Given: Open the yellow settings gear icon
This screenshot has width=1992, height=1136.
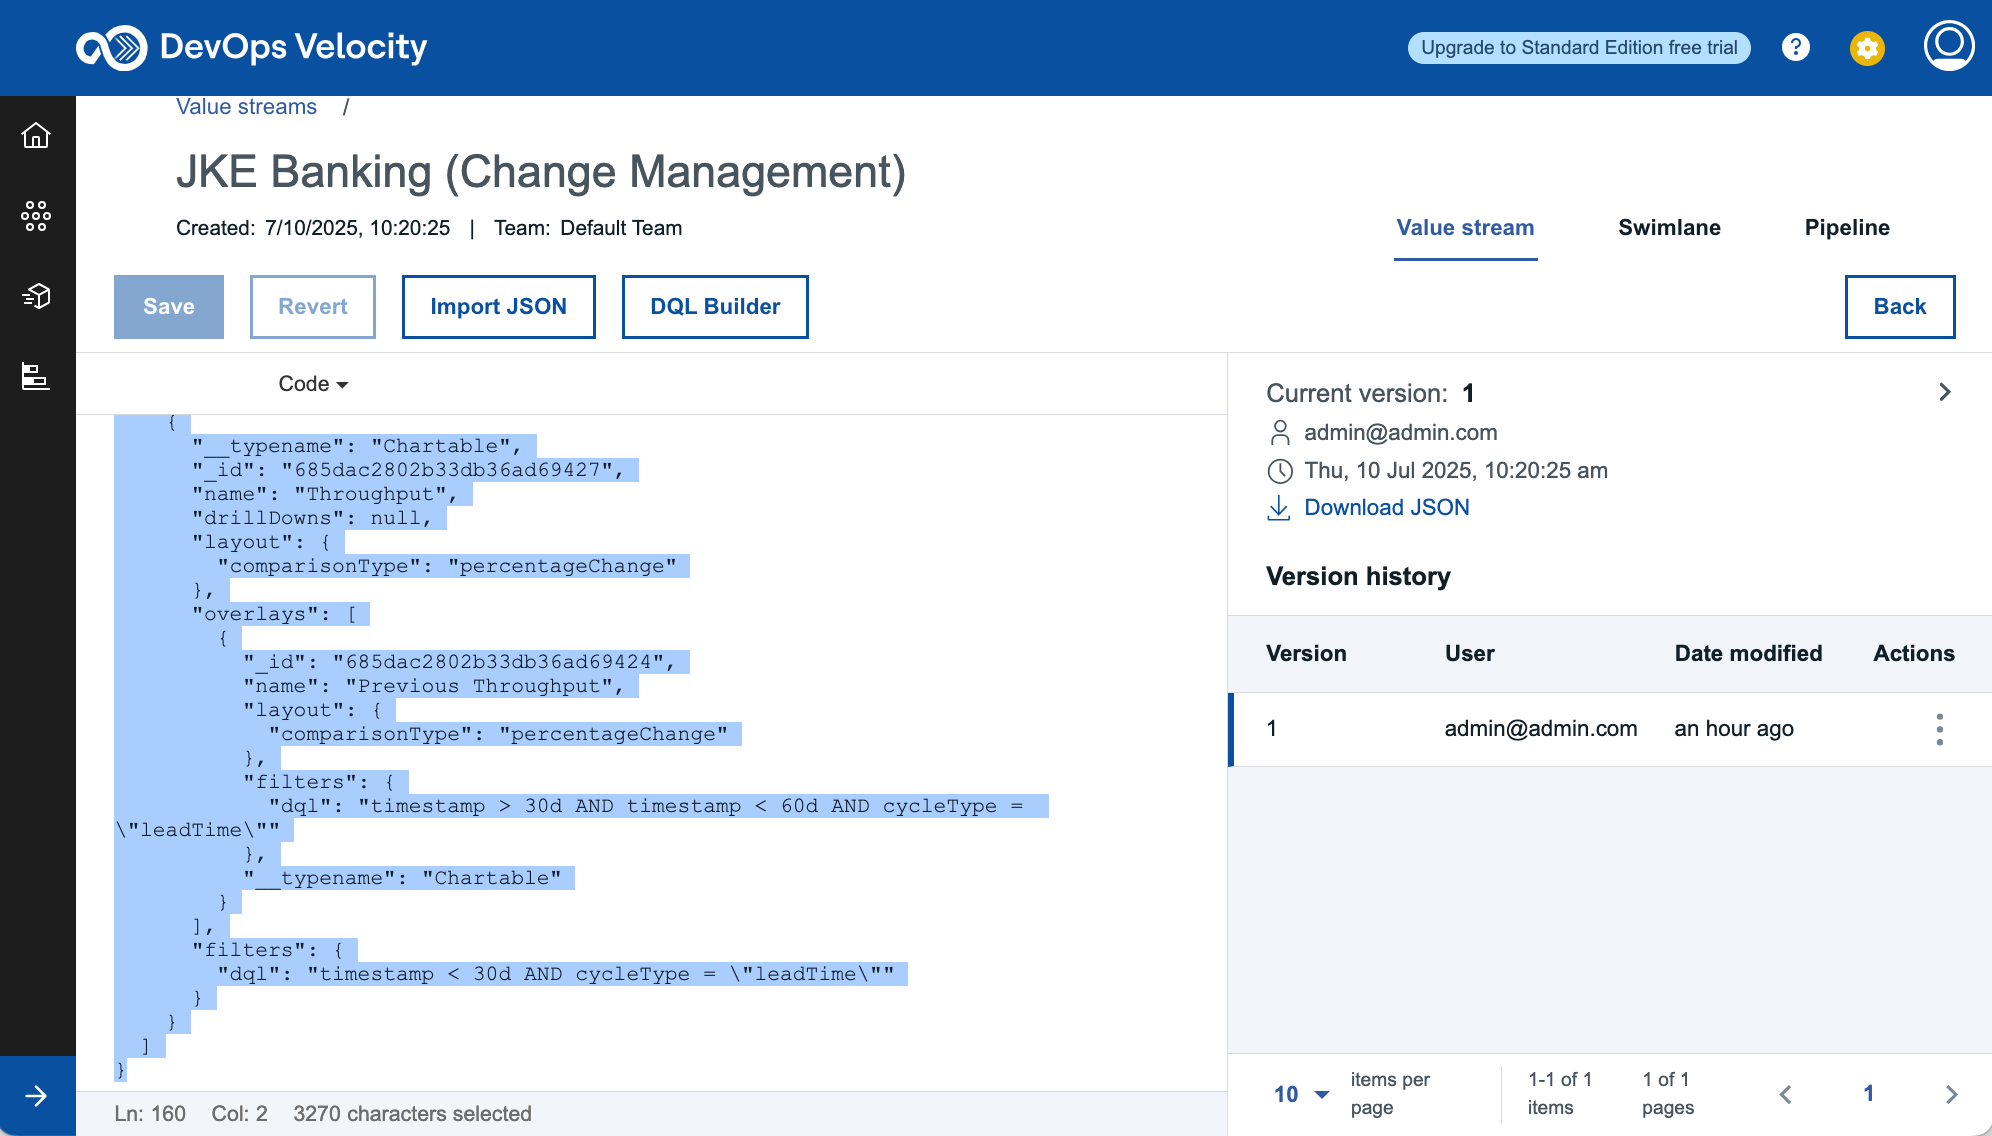Looking at the screenshot, I should (x=1867, y=48).
